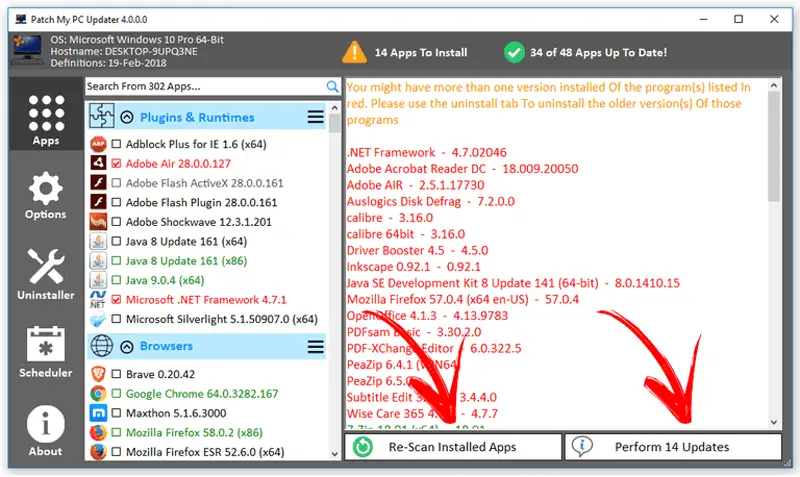Image resolution: width=800 pixels, height=477 pixels.
Task: Click the Mozilla Firefox 58.0.2 icon
Action: (x=98, y=433)
